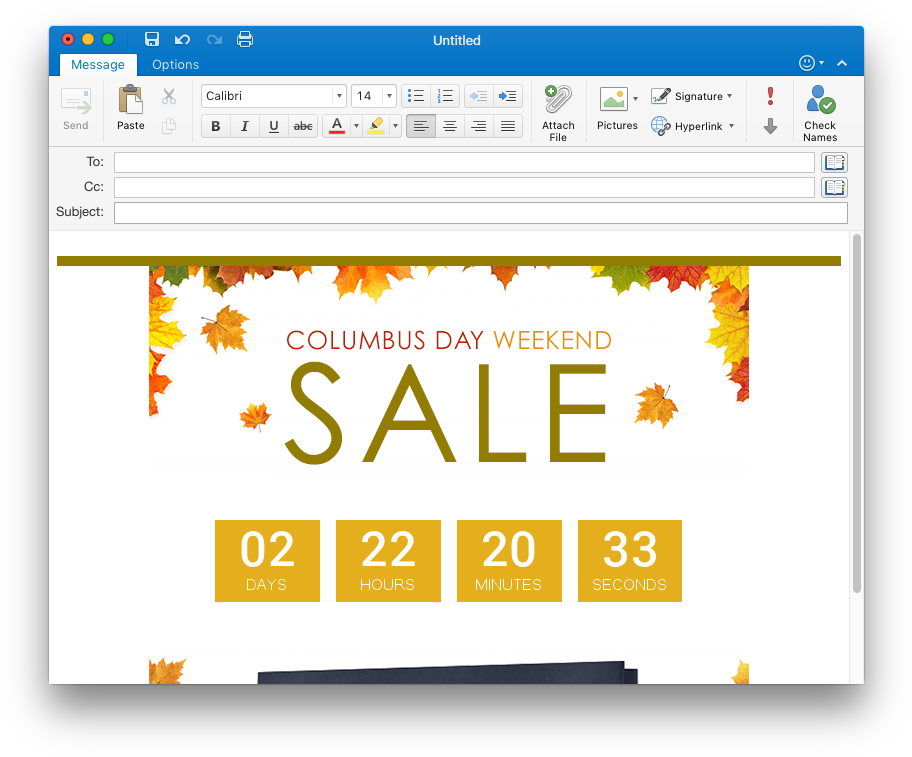912x757 pixels.
Task: Set low importance with the down arrow
Action: (769, 124)
